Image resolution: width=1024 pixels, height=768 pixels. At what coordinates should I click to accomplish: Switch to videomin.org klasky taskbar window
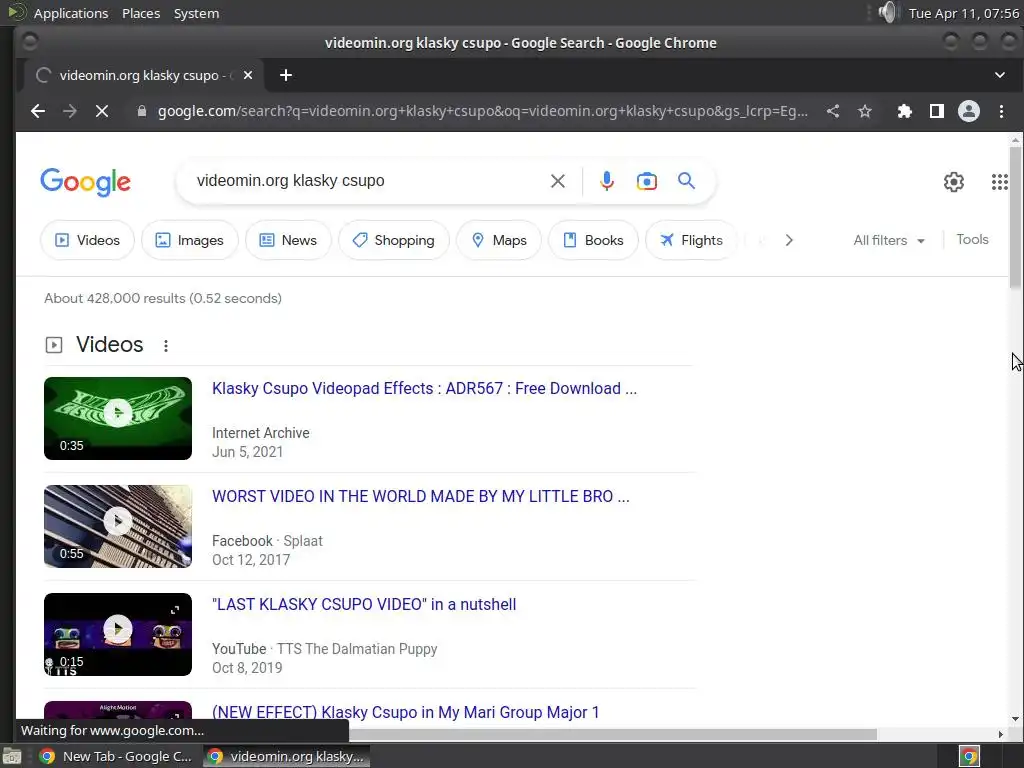point(286,756)
